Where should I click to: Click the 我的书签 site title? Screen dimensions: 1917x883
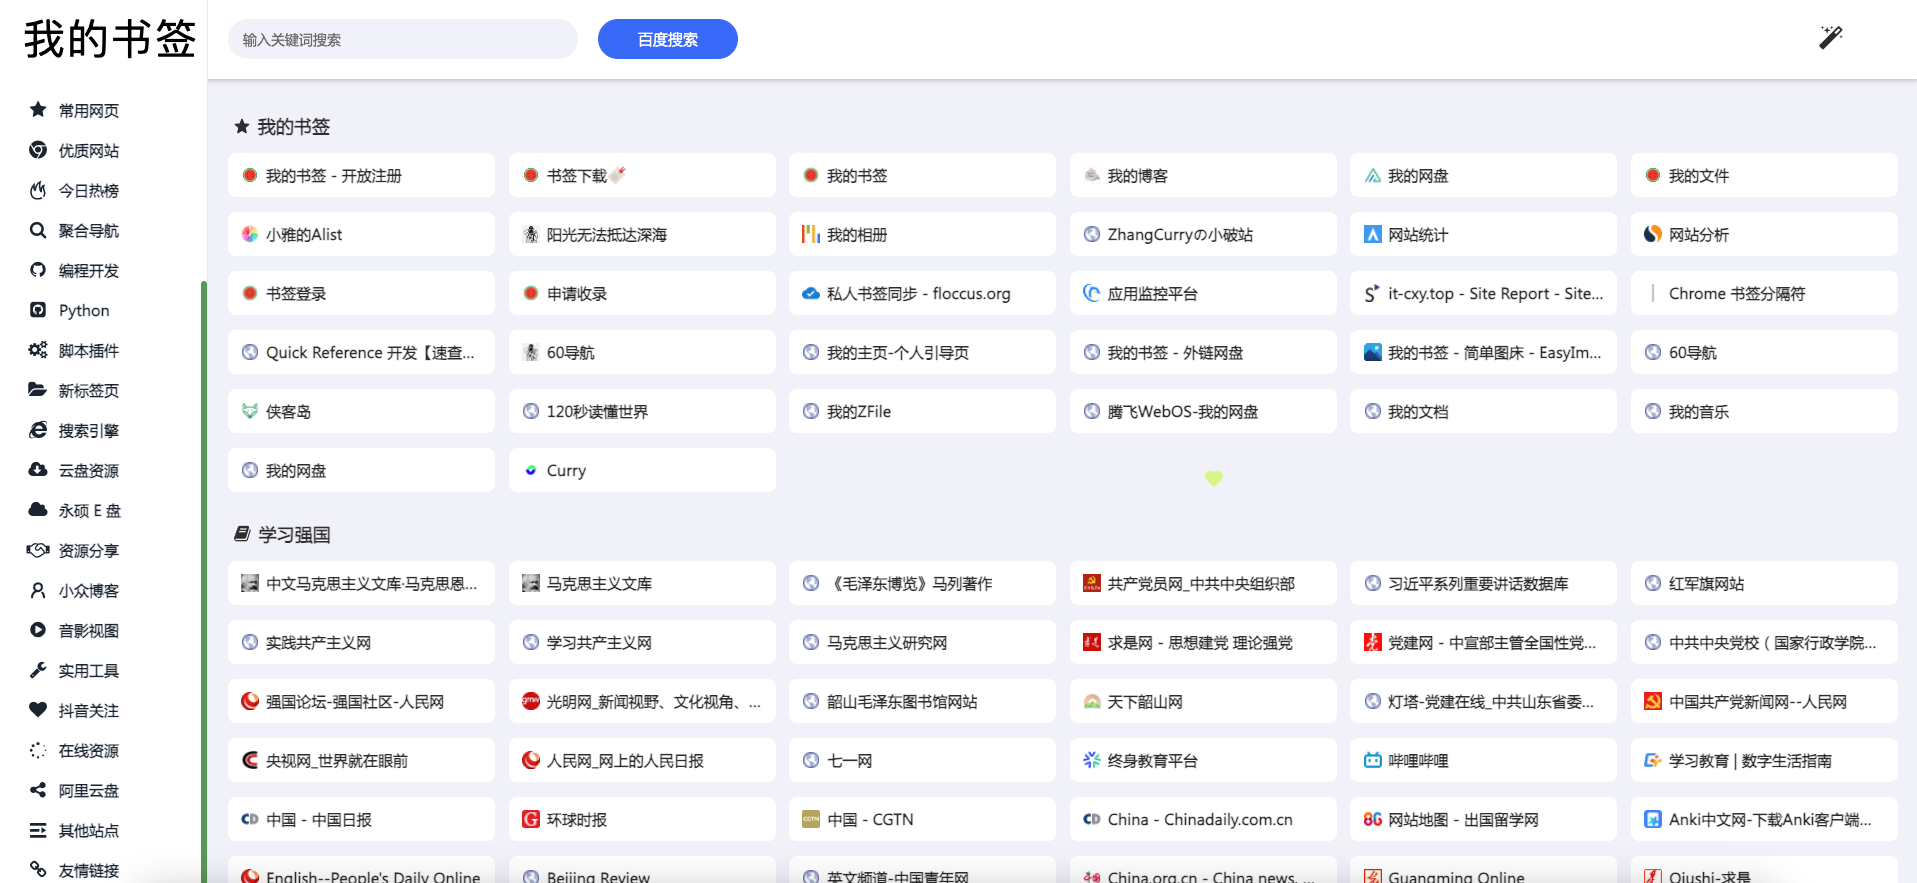click(x=110, y=39)
